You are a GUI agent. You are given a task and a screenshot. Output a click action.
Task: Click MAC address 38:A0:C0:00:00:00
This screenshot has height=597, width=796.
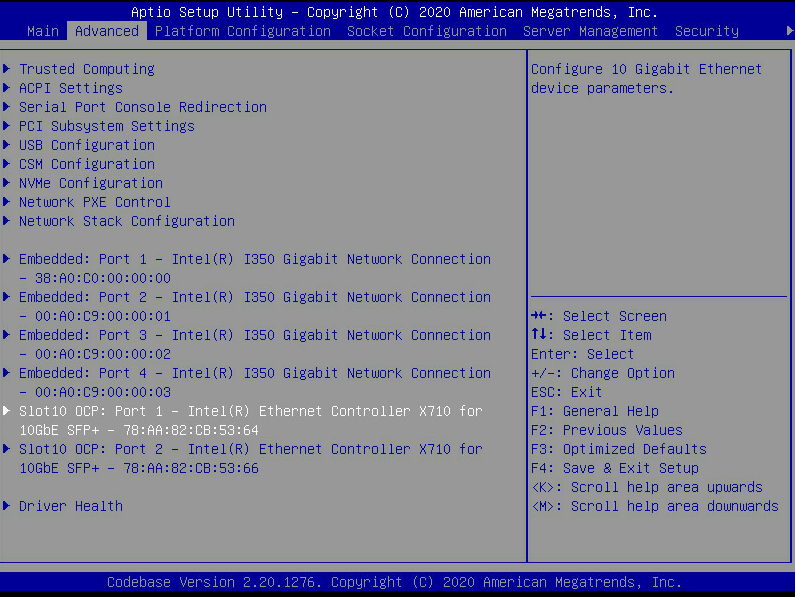tap(103, 278)
